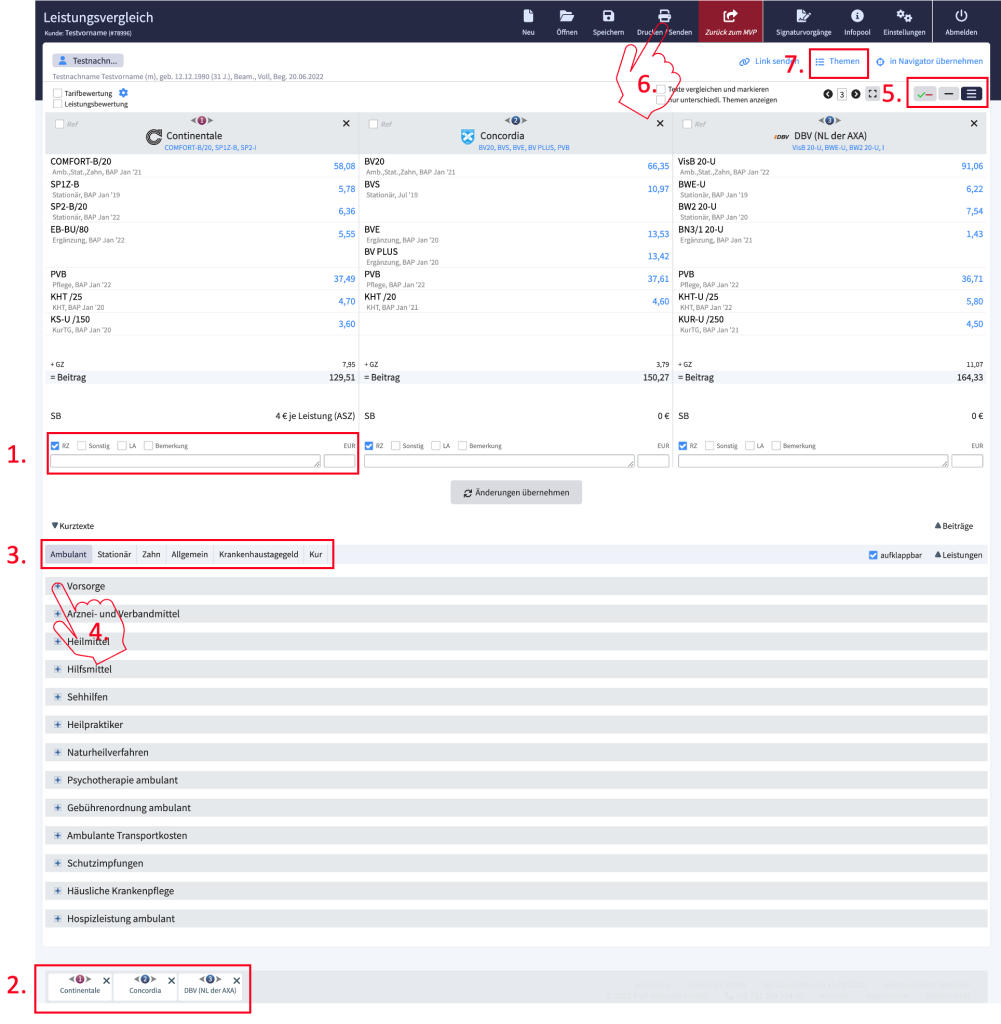Expand the Sehhilfen section
Screen dimensions: 1001x1024
pyautogui.click(x=57, y=697)
